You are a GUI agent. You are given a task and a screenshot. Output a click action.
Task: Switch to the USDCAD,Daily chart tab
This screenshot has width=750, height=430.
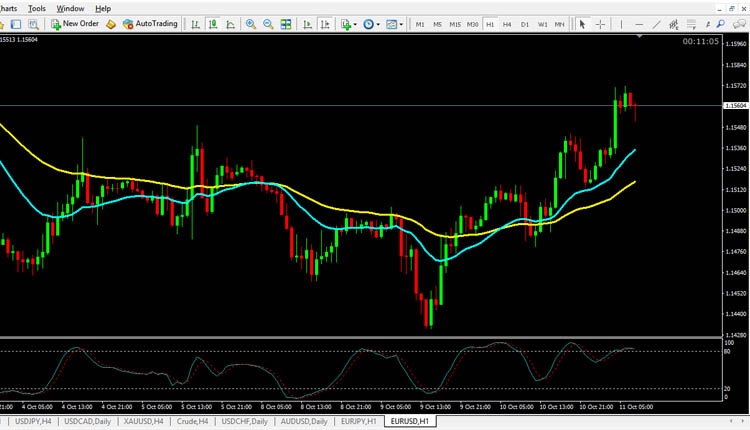[88, 421]
